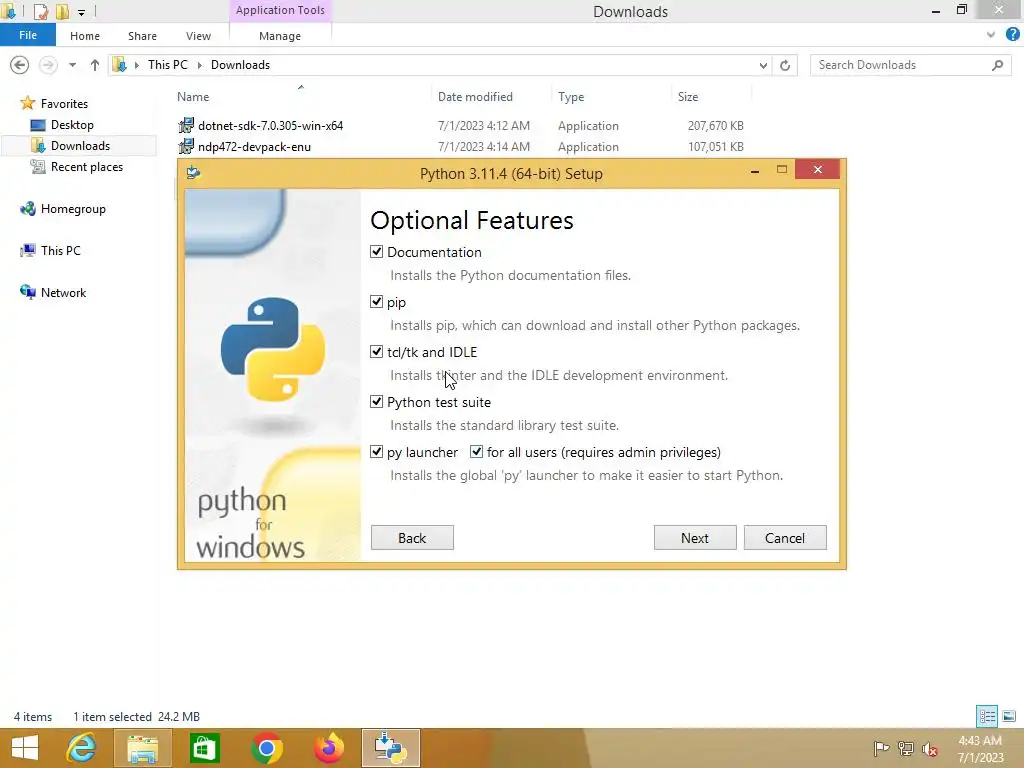Click Downloads in address breadcrumb

pyautogui.click(x=240, y=65)
